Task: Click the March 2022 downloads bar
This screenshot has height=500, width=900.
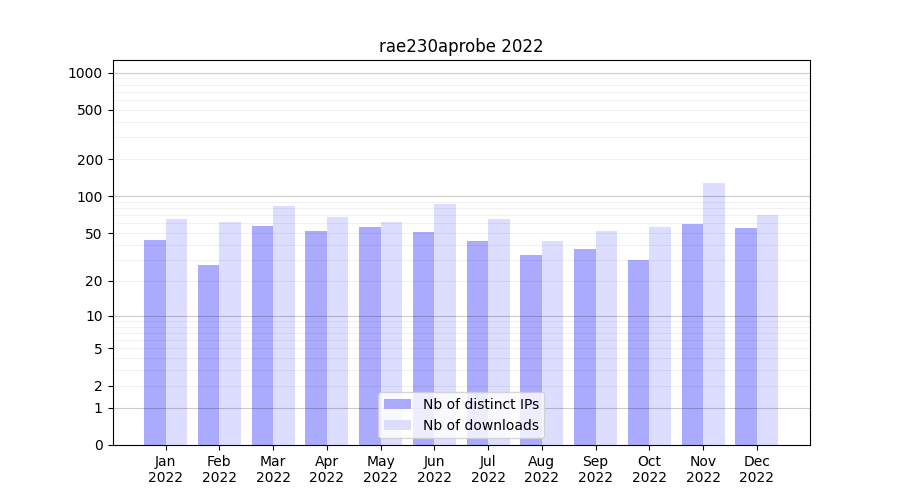Action: coord(284,325)
